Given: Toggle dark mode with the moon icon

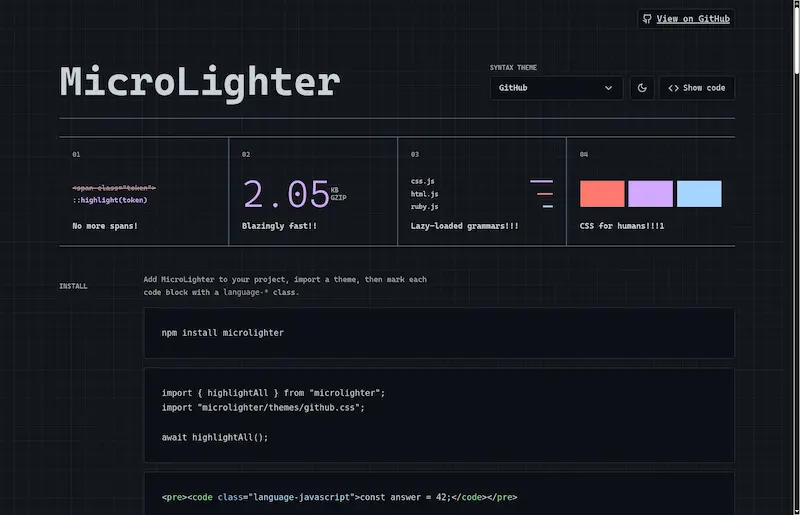Looking at the screenshot, I should tap(642, 88).
